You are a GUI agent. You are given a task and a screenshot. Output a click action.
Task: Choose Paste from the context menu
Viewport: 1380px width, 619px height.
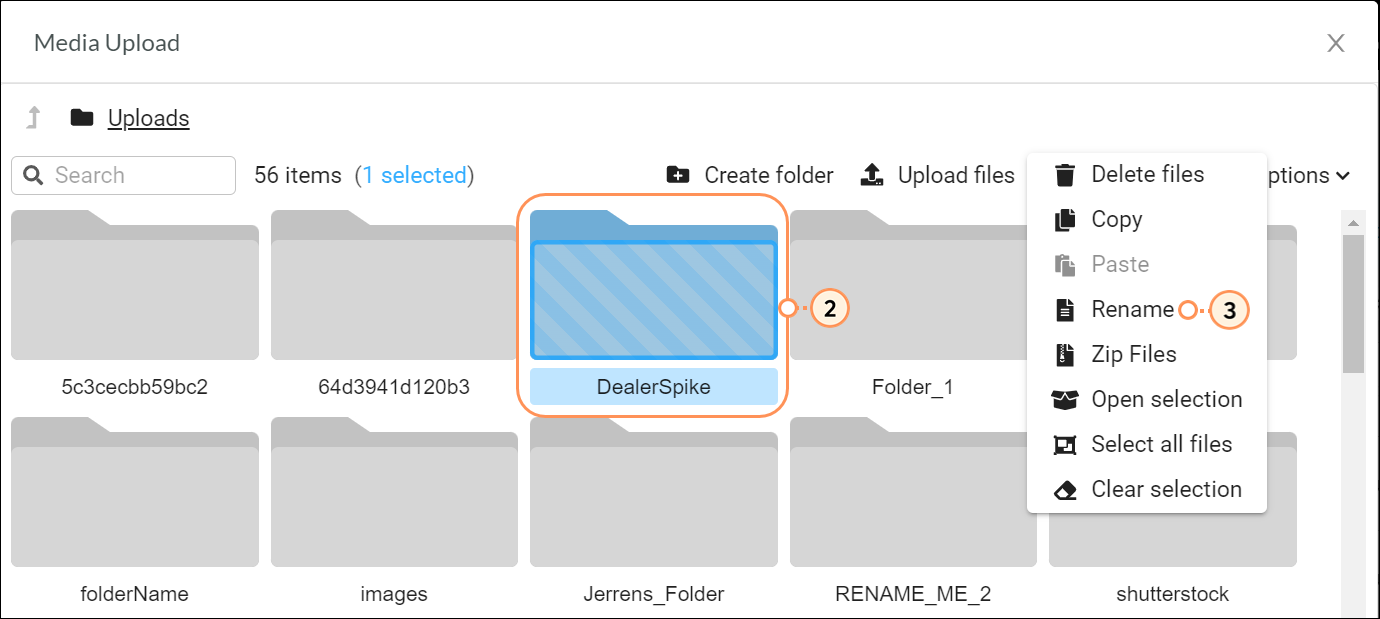tap(1120, 265)
